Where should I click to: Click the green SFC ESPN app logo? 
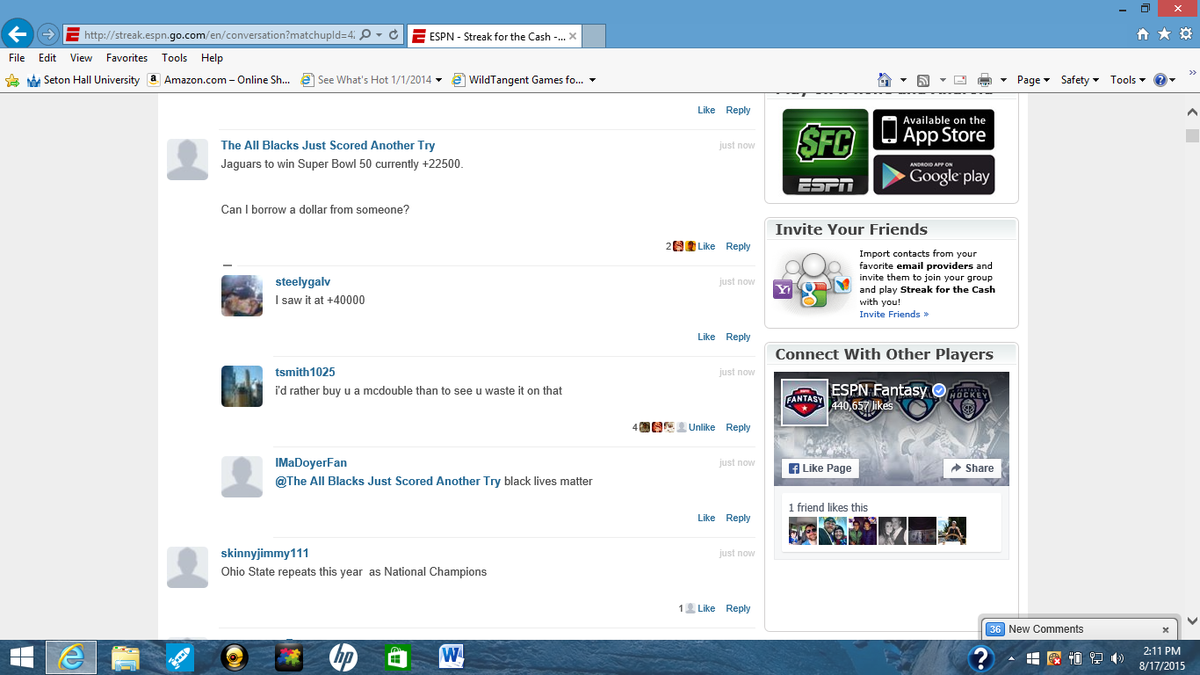coord(824,152)
